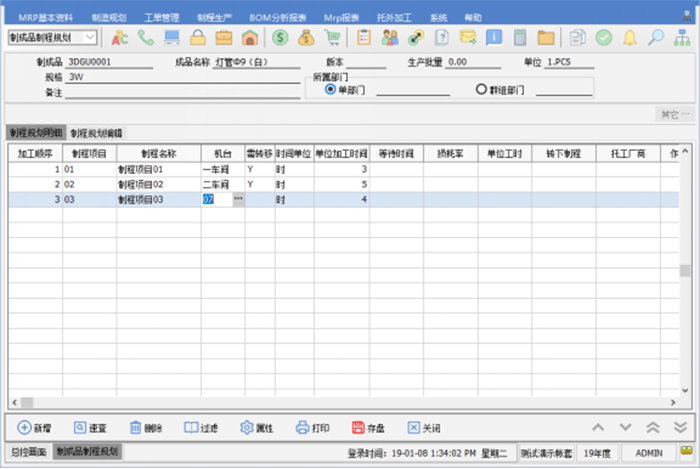Click the house icon in toolbar

(x=250, y=37)
